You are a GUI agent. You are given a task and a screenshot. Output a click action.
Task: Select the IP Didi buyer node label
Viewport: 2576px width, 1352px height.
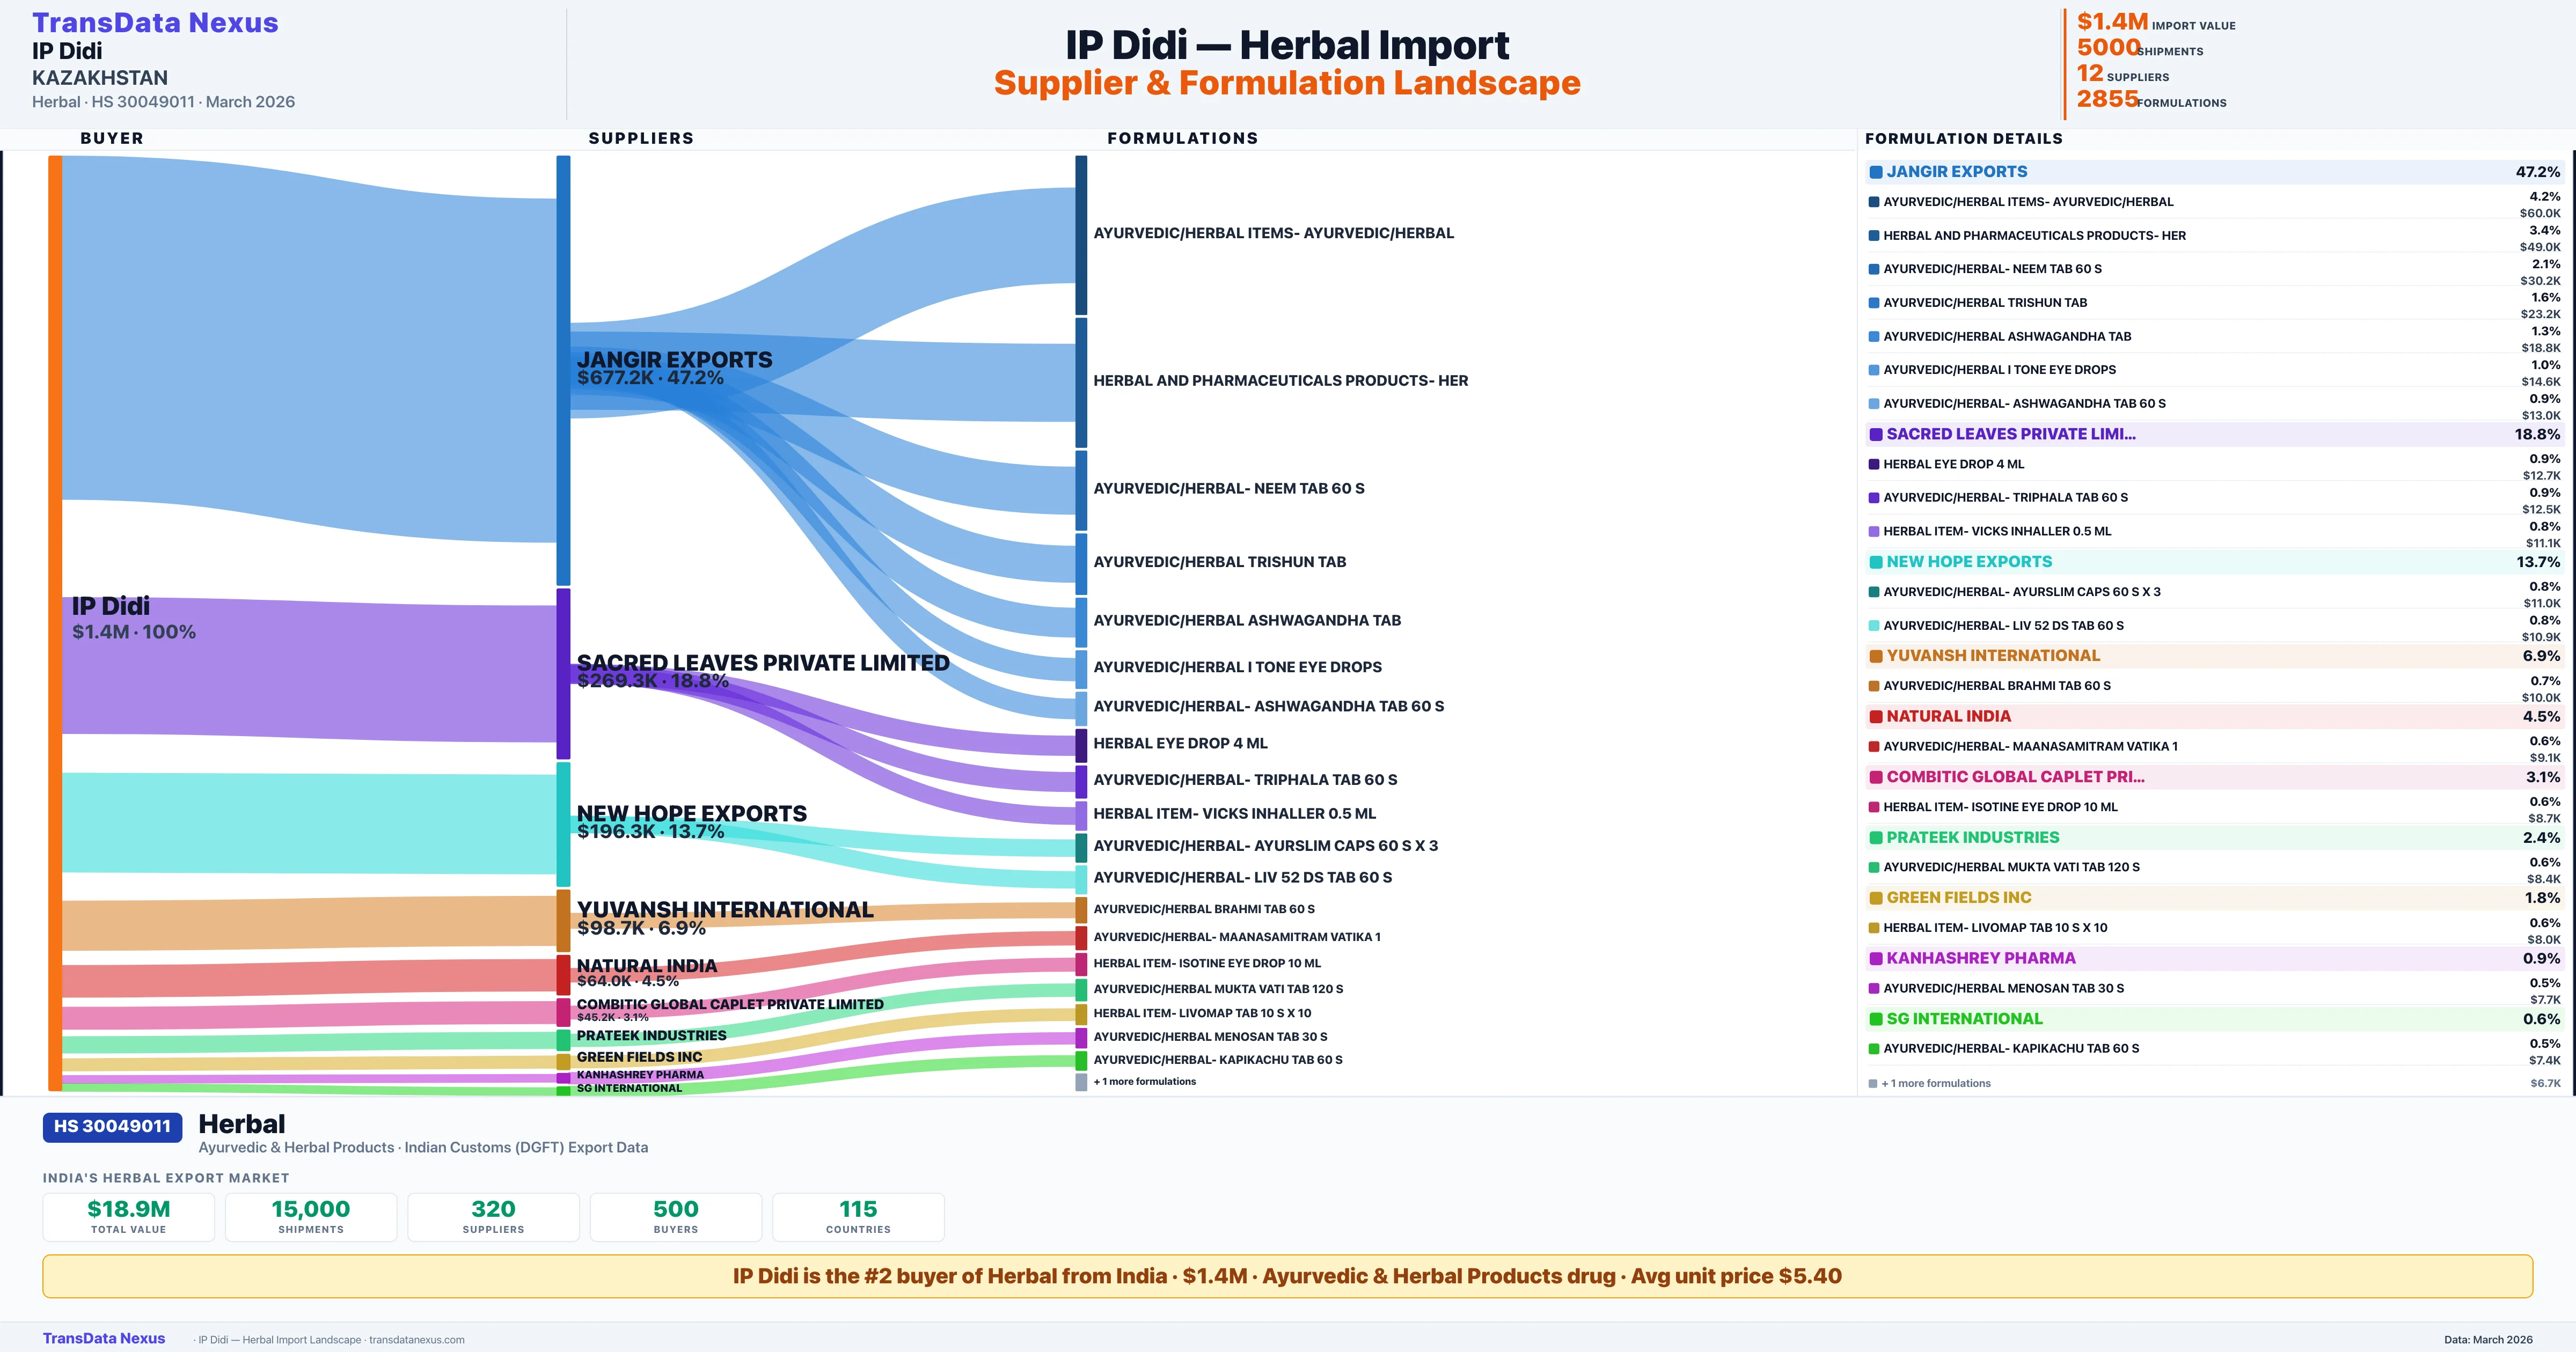pos(111,606)
